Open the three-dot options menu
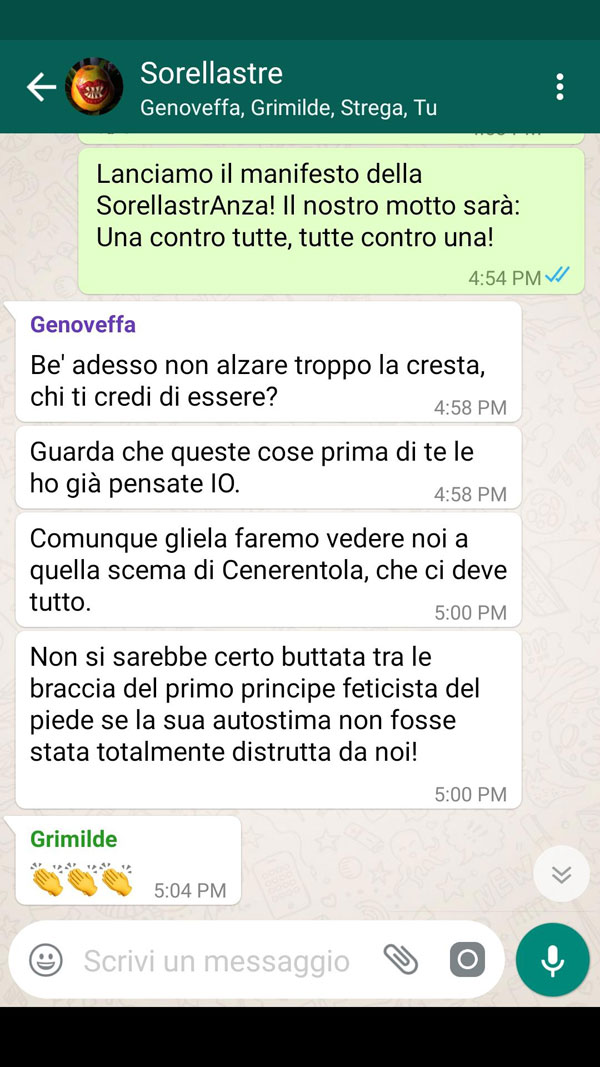The image size is (600, 1067). click(x=559, y=87)
